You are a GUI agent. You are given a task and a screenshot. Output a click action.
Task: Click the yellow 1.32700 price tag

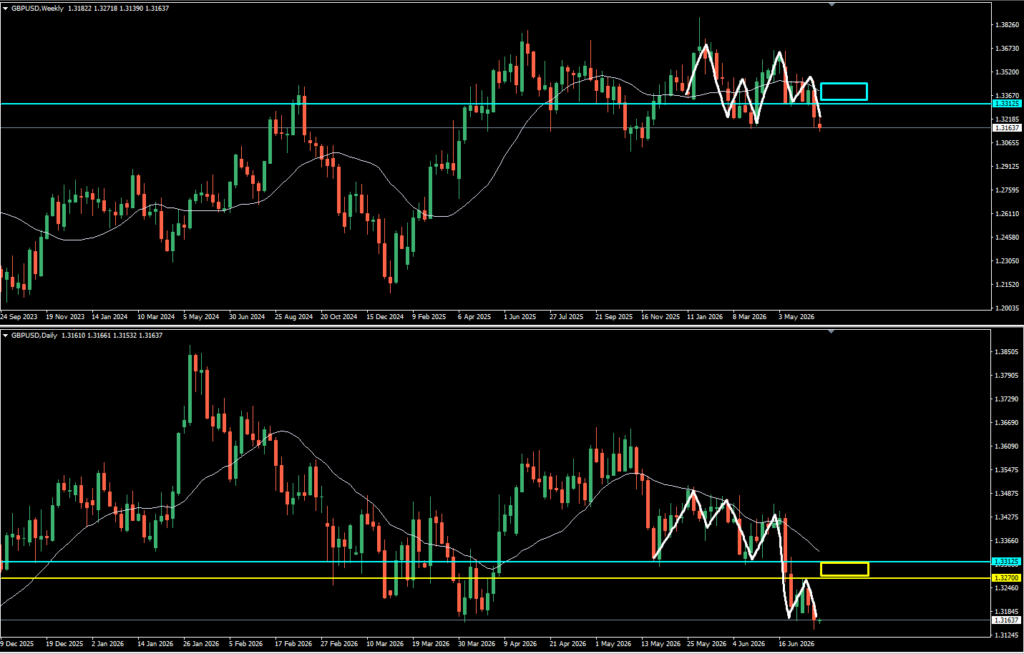(x=1007, y=578)
